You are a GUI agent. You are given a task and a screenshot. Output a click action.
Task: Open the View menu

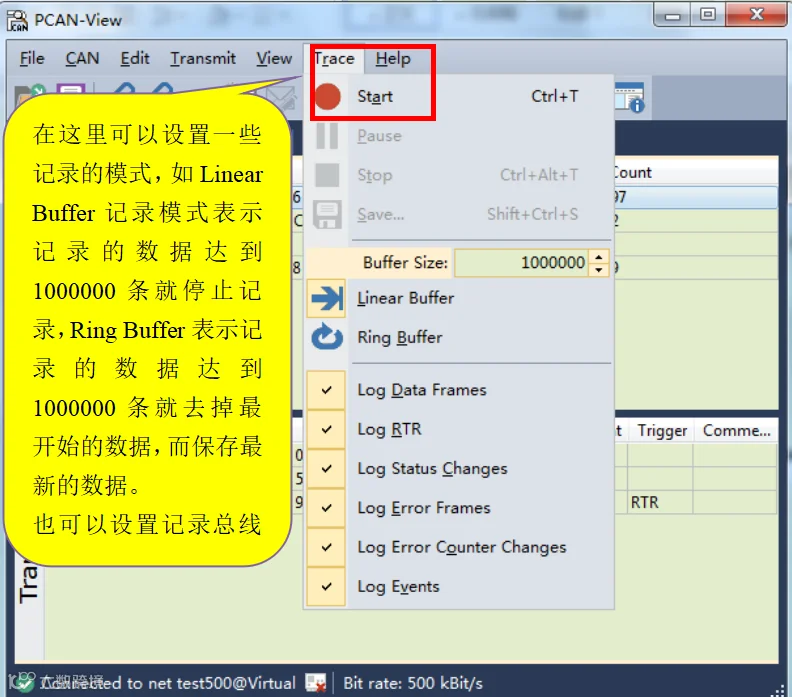pyautogui.click(x=274, y=59)
